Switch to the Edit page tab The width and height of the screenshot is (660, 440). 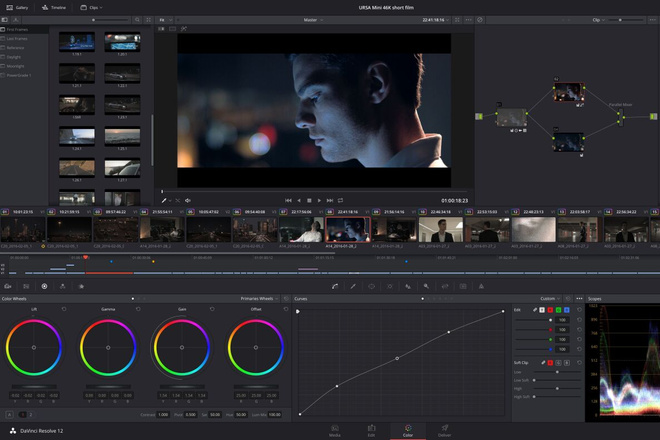pos(371,431)
